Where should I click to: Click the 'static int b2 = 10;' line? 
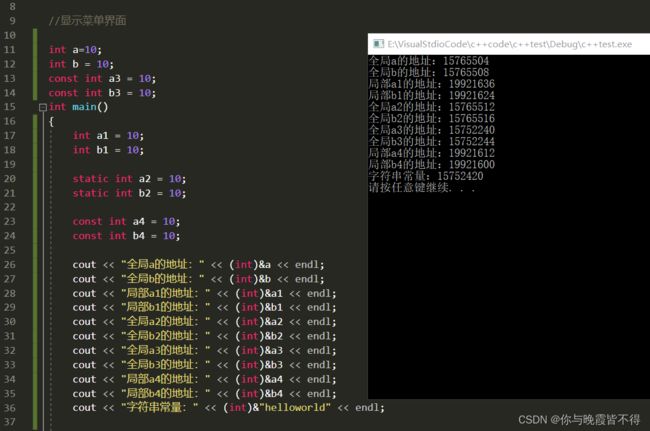click(129, 193)
